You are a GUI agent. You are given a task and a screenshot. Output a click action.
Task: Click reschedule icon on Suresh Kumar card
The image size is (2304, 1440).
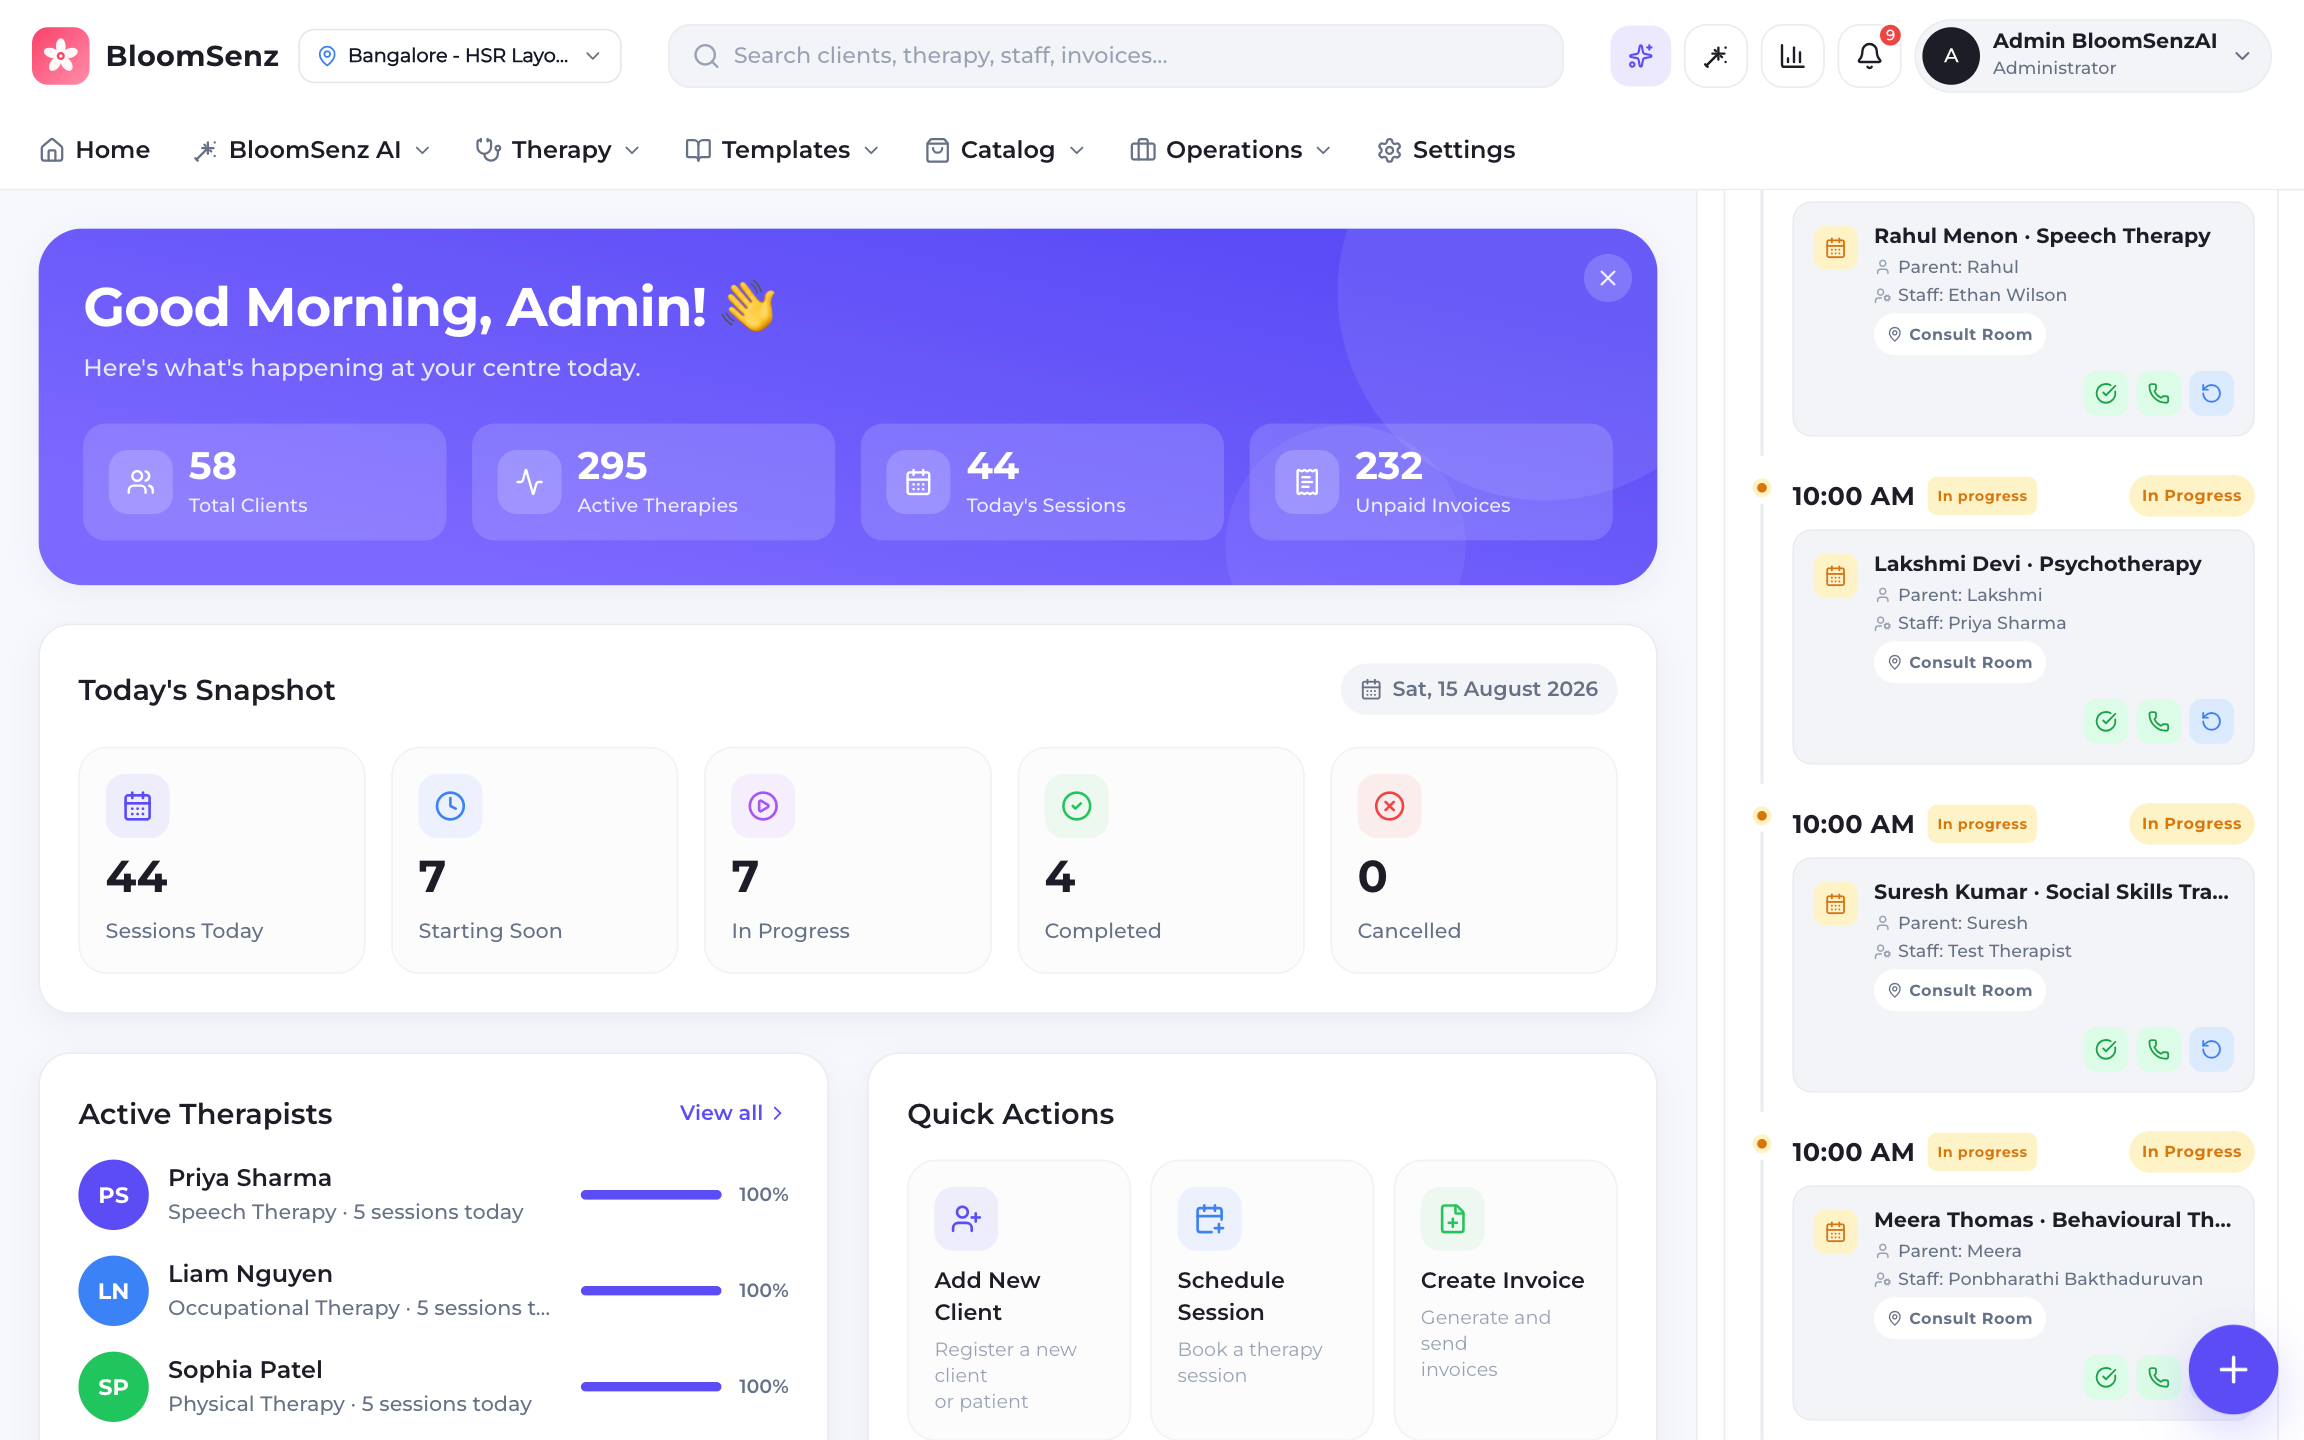coord(2211,1049)
